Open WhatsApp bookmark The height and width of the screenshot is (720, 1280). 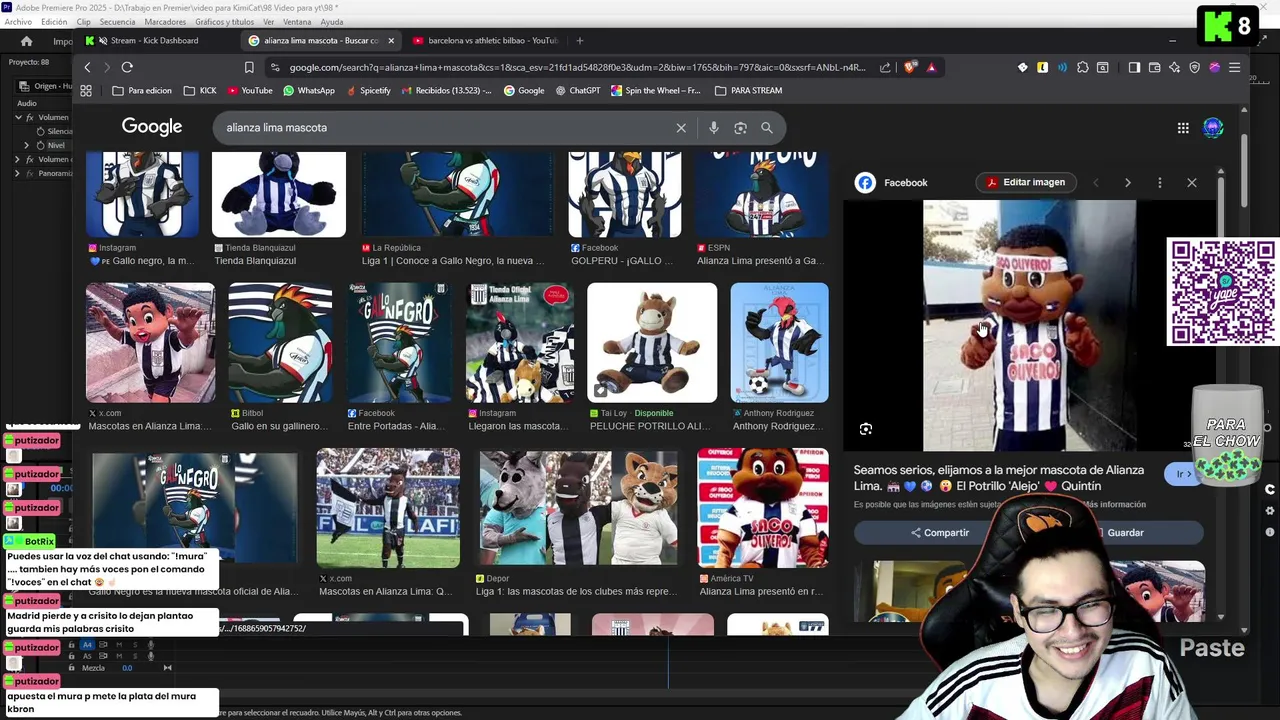[308, 91]
